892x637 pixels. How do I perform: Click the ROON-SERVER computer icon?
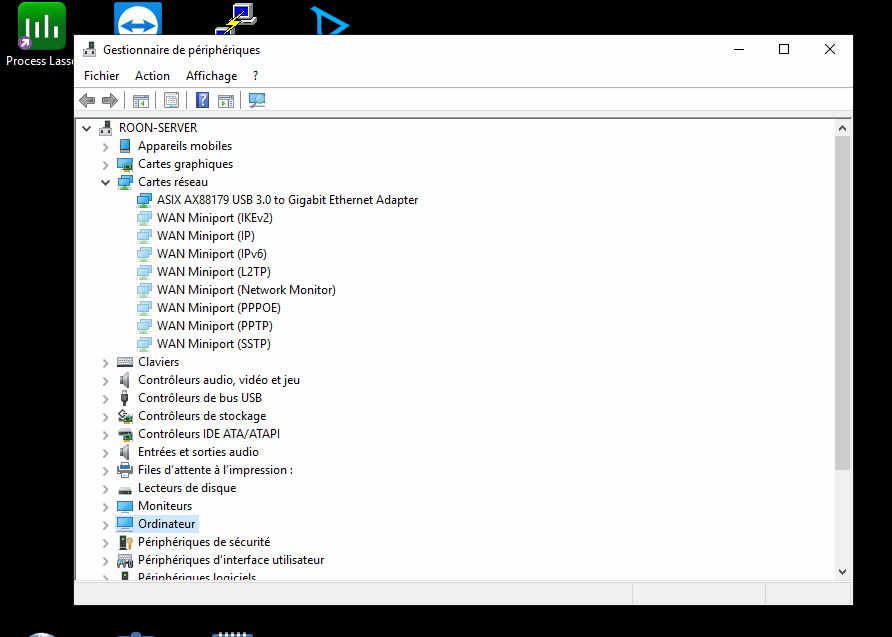(x=106, y=128)
